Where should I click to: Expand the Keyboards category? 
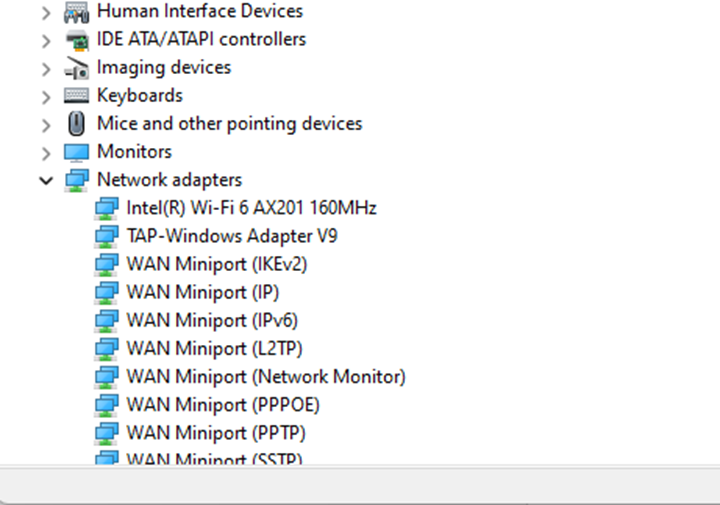(46, 97)
